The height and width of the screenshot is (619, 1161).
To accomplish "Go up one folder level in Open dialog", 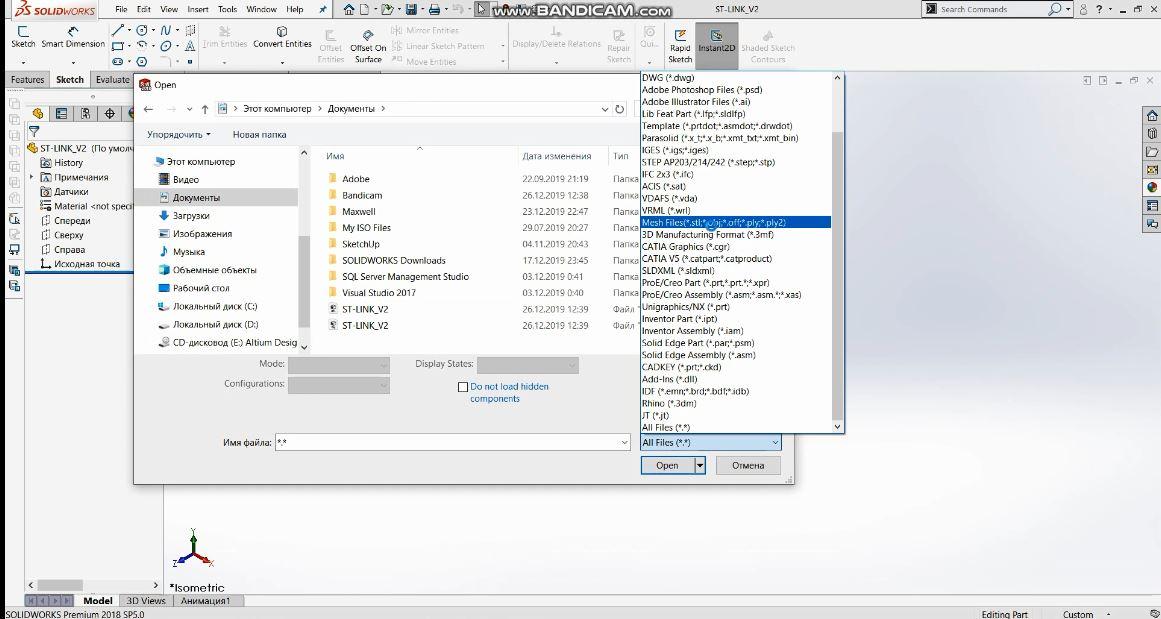I will pyautogui.click(x=205, y=109).
